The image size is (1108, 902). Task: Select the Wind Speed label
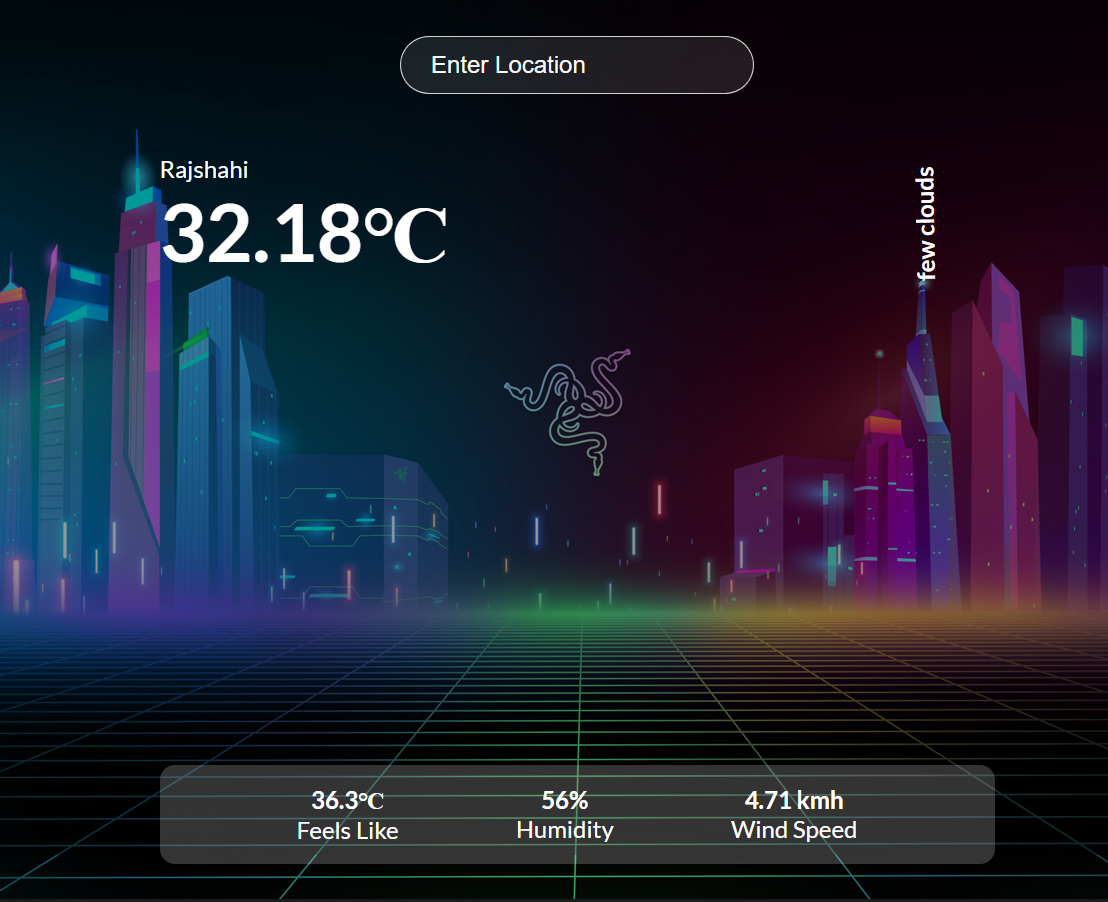pyautogui.click(x=793, y=830)
